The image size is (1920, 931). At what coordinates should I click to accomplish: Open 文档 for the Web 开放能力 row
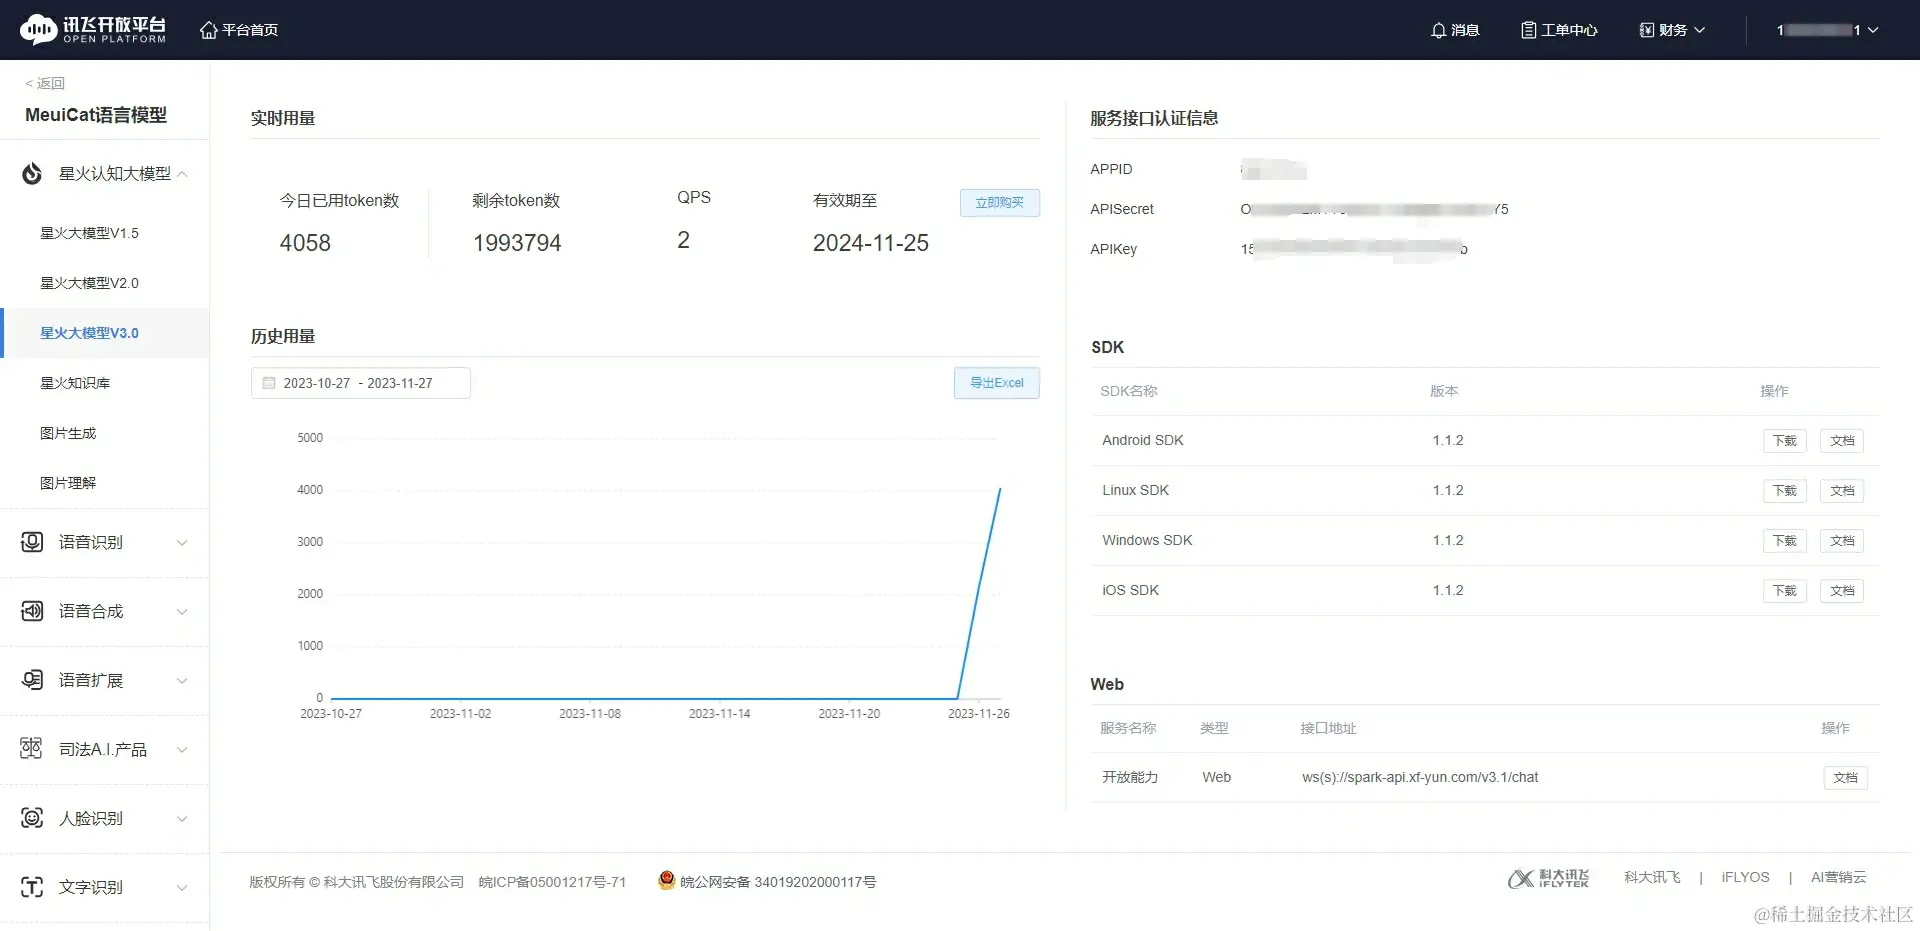pos(1846,778)
